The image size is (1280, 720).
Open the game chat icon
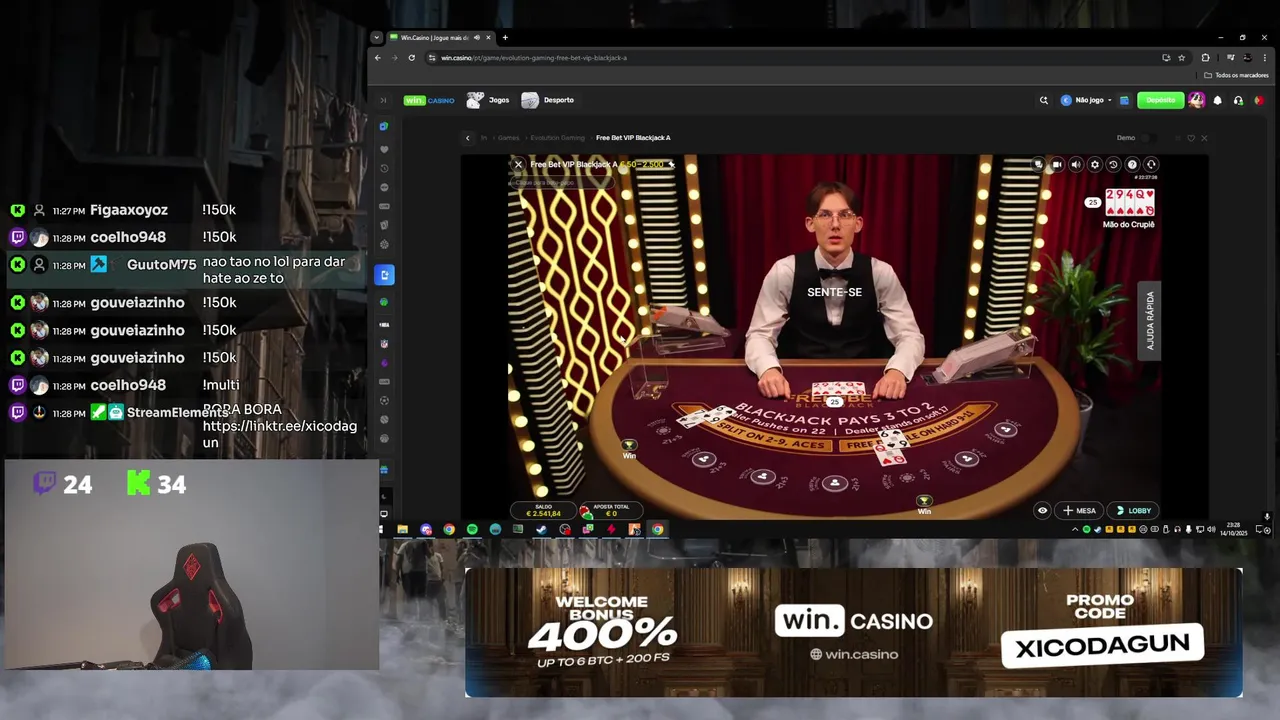click(x=1038, y=165)
